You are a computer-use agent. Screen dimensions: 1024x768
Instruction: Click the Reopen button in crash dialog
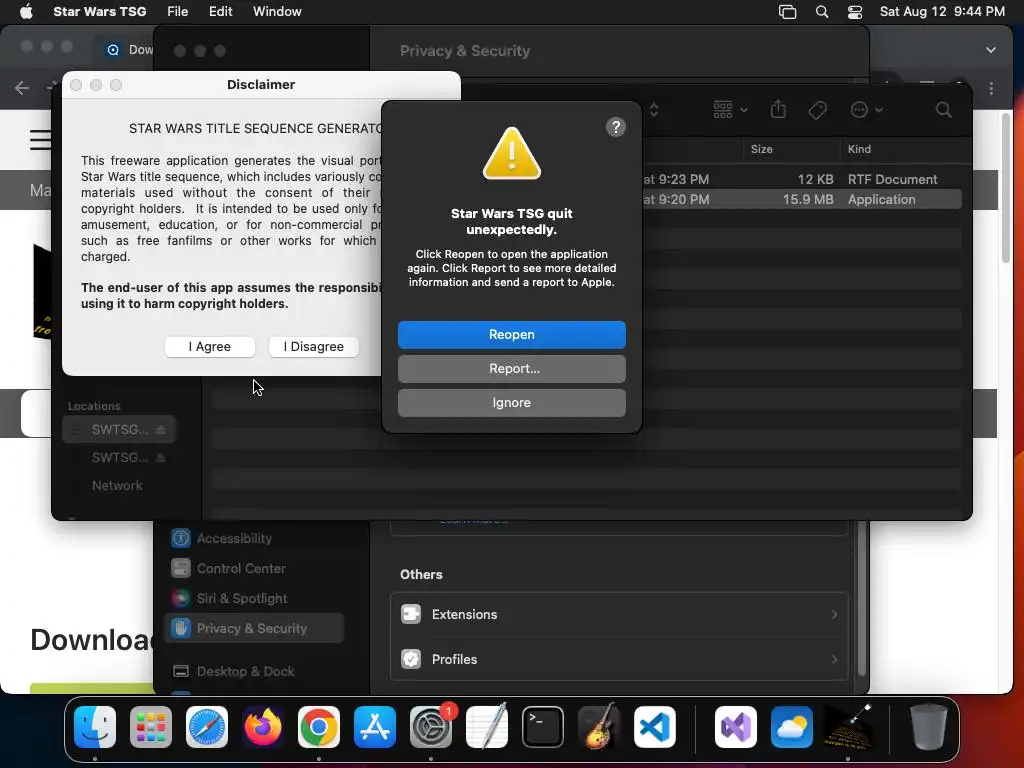[x=511, y=334]
